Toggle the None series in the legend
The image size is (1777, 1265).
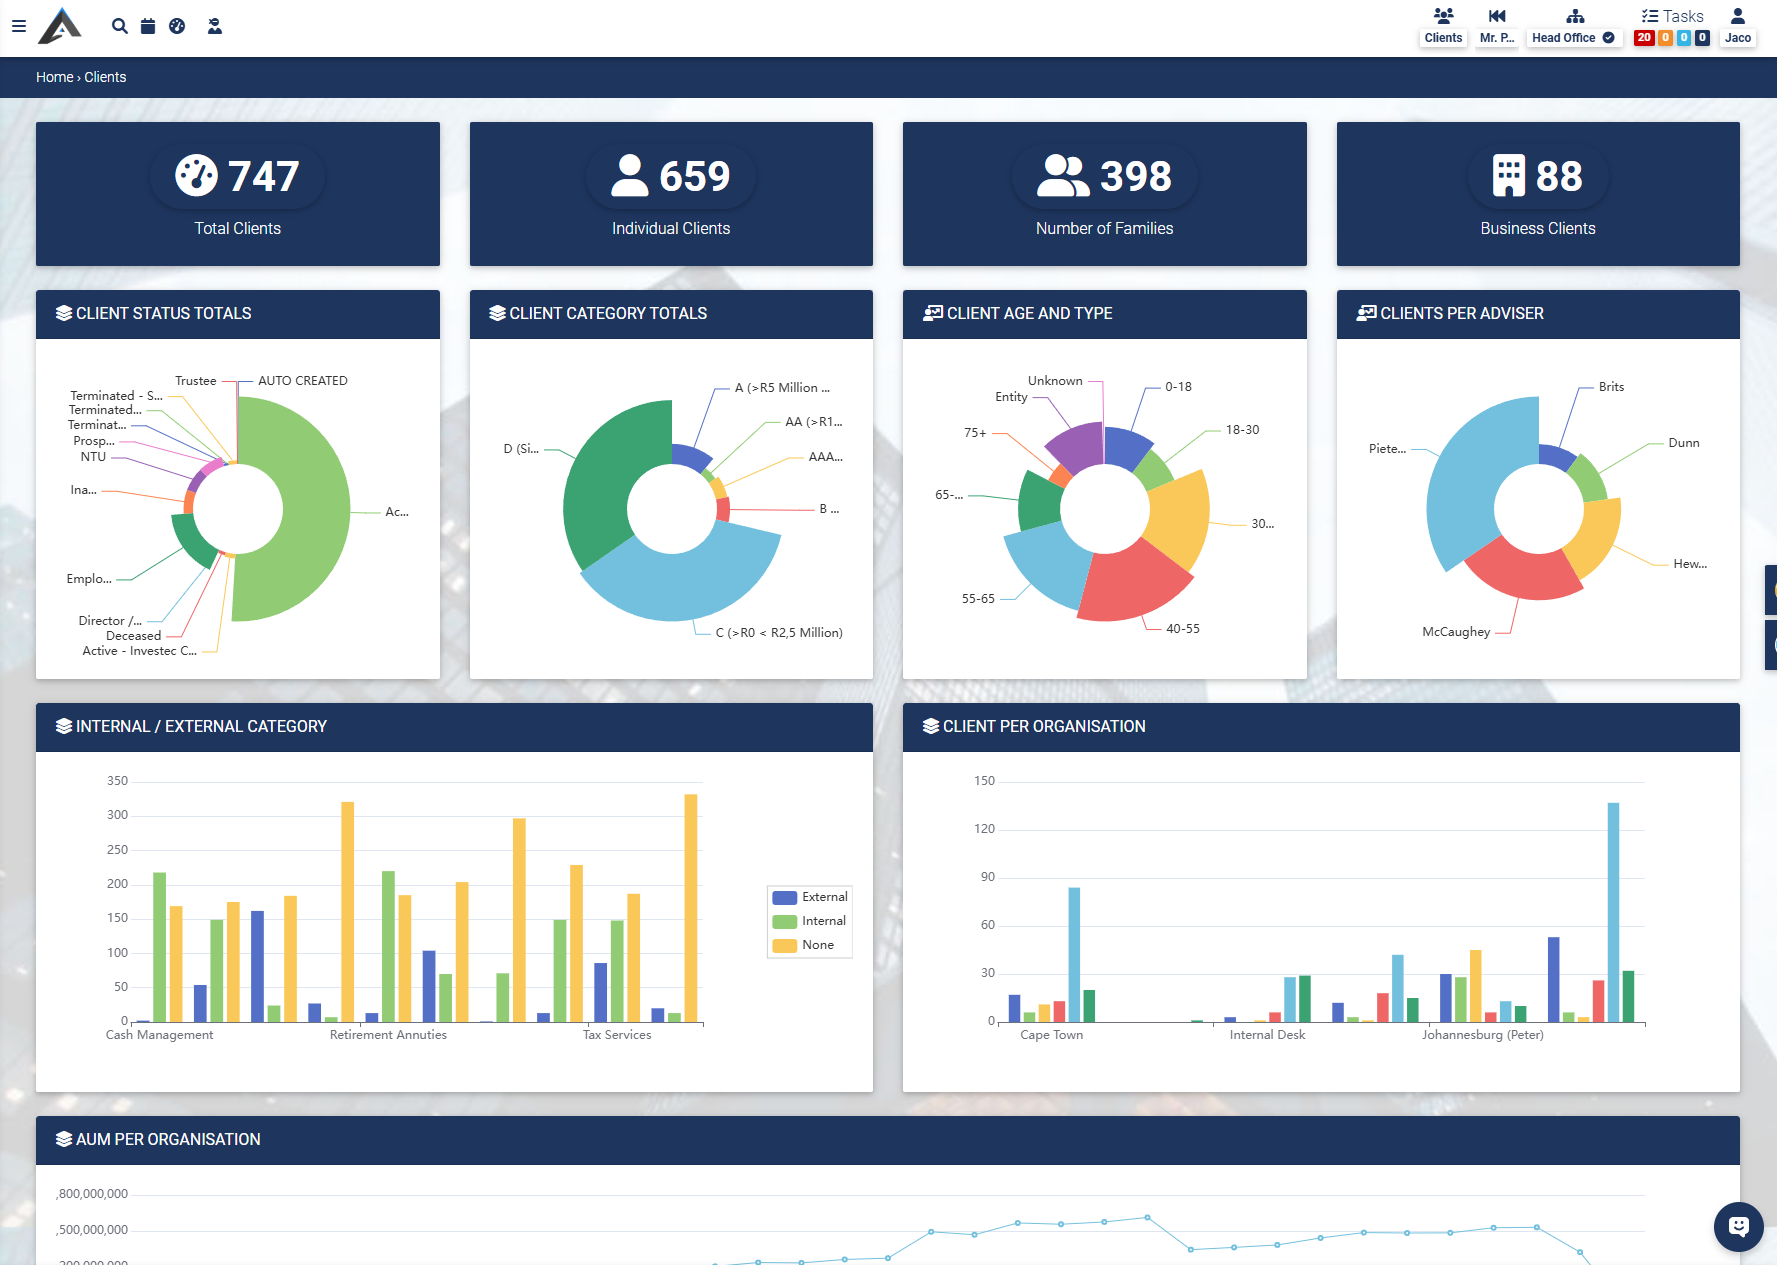pos(810,945)
